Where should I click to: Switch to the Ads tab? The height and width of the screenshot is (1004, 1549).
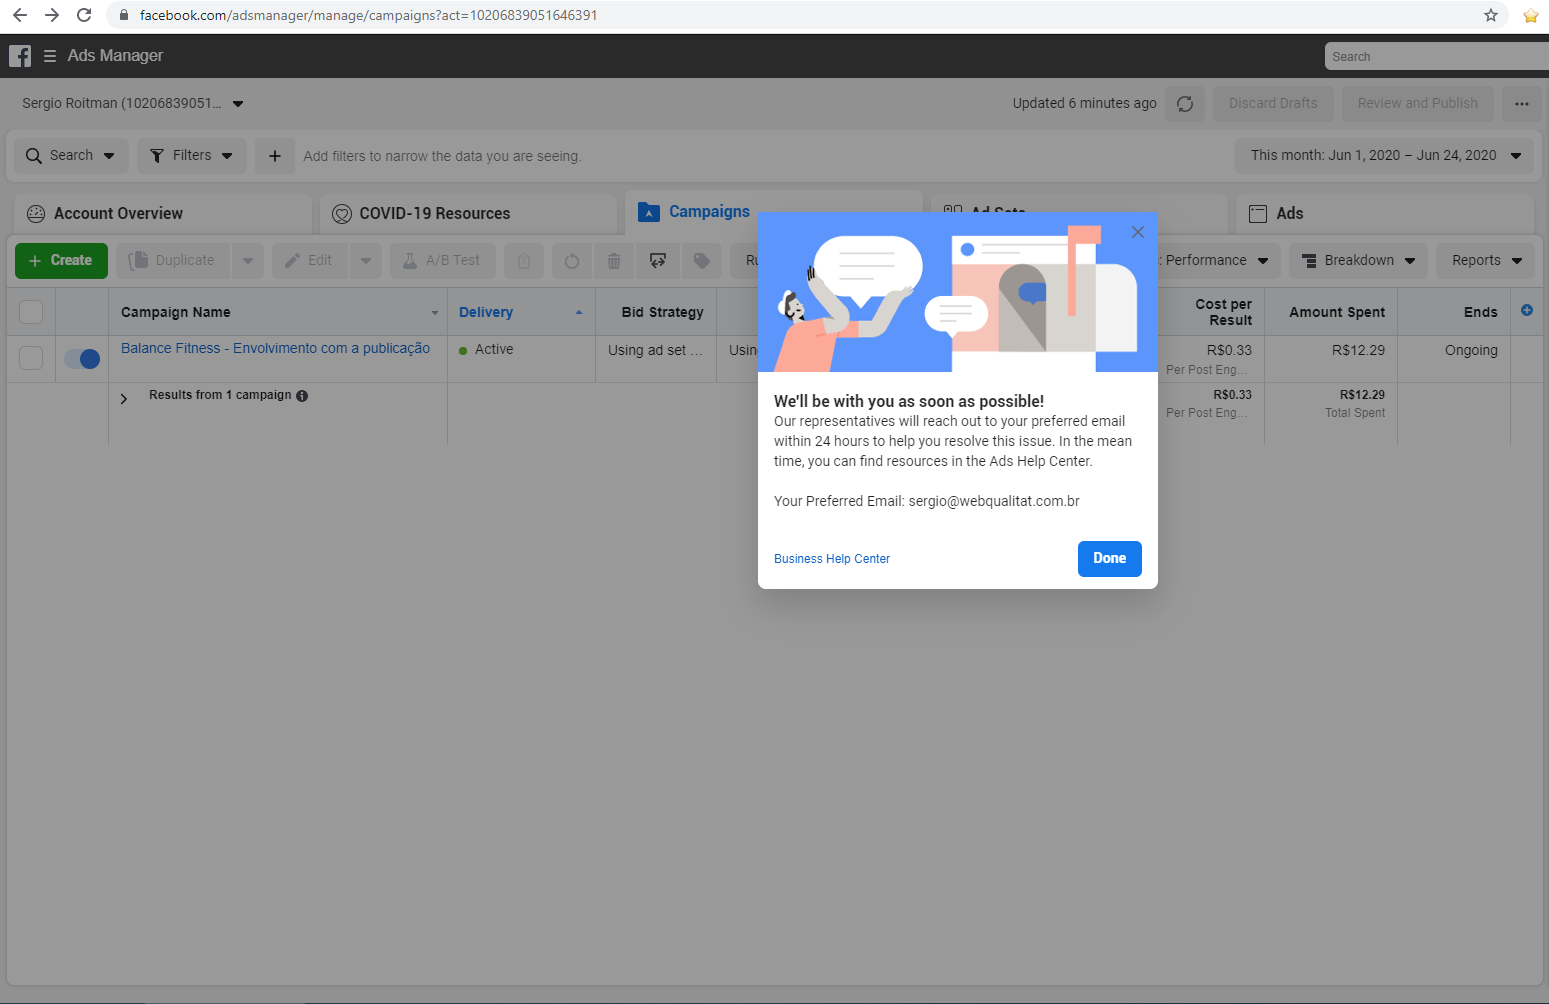[x=1385, y=214]
